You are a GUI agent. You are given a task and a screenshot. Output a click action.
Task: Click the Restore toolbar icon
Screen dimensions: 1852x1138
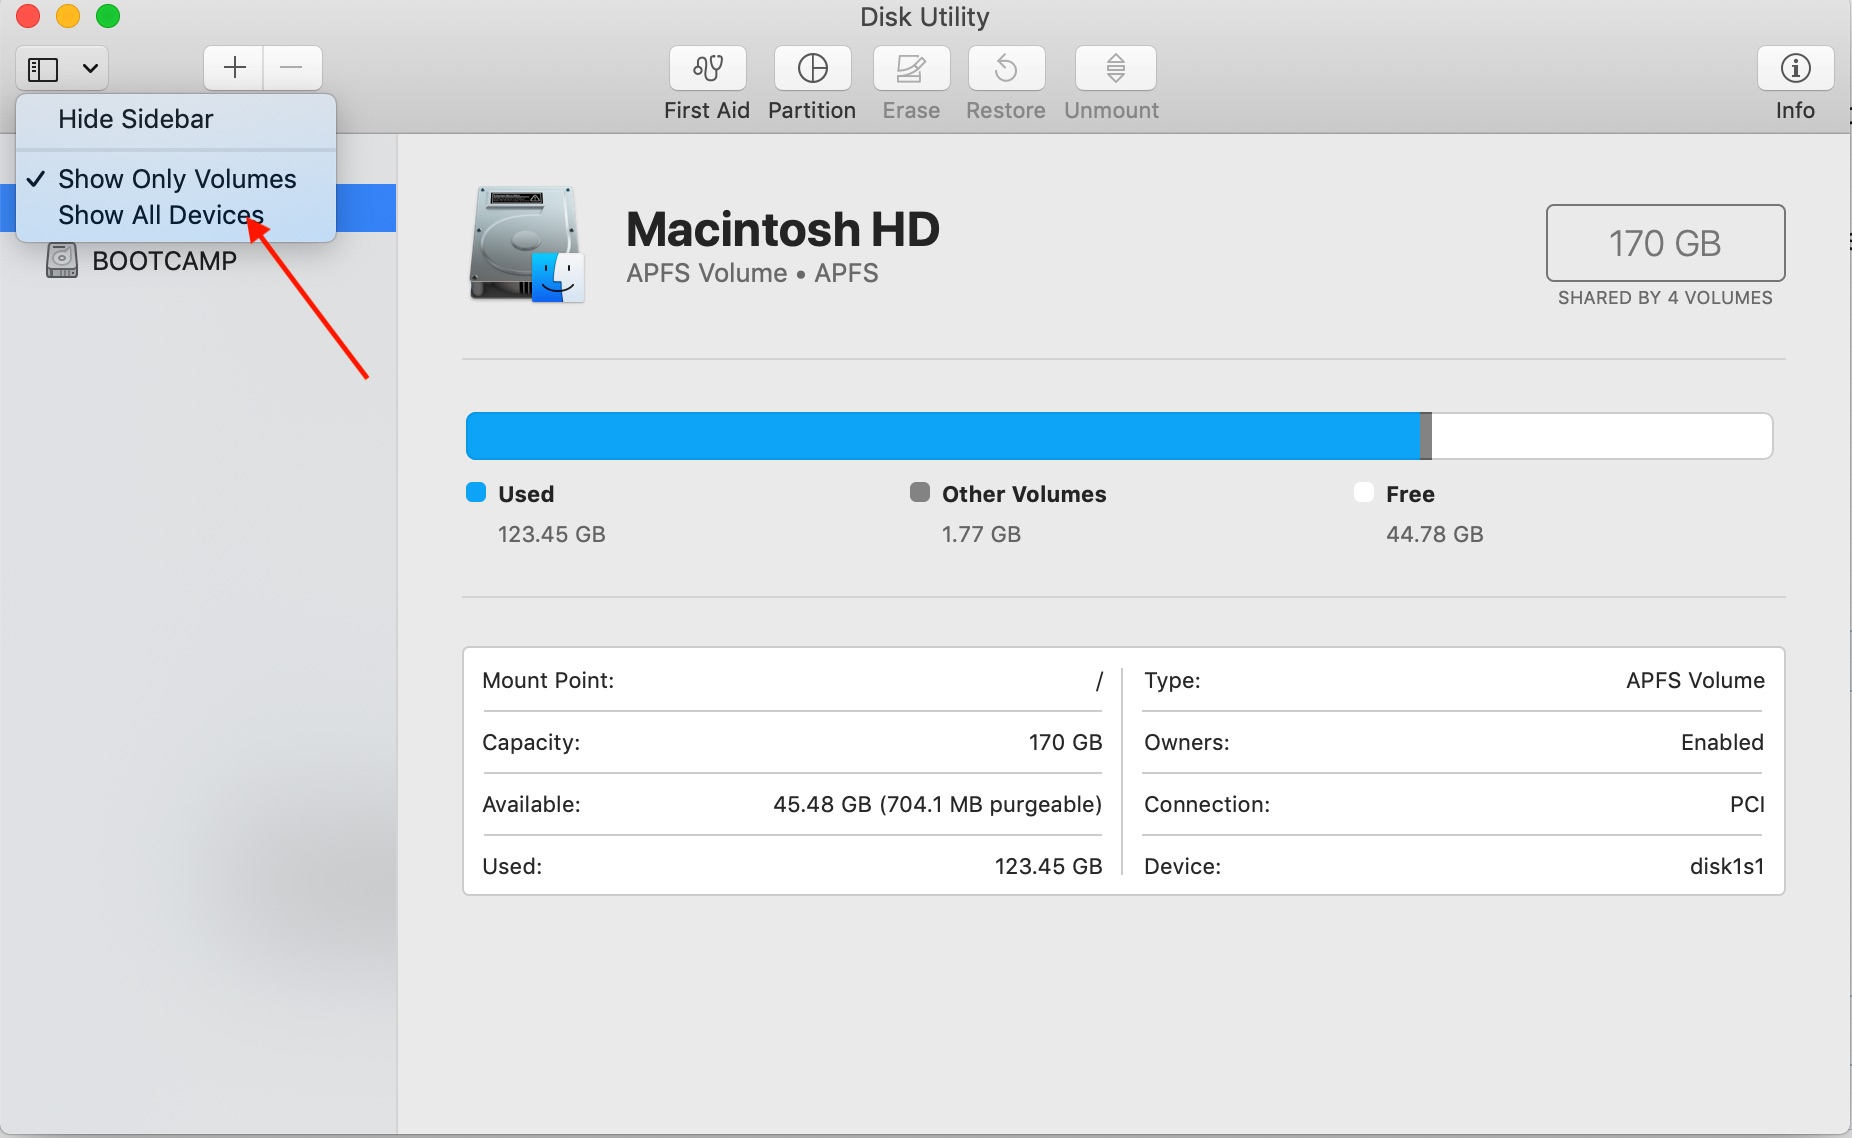[x=1006, y=68]
